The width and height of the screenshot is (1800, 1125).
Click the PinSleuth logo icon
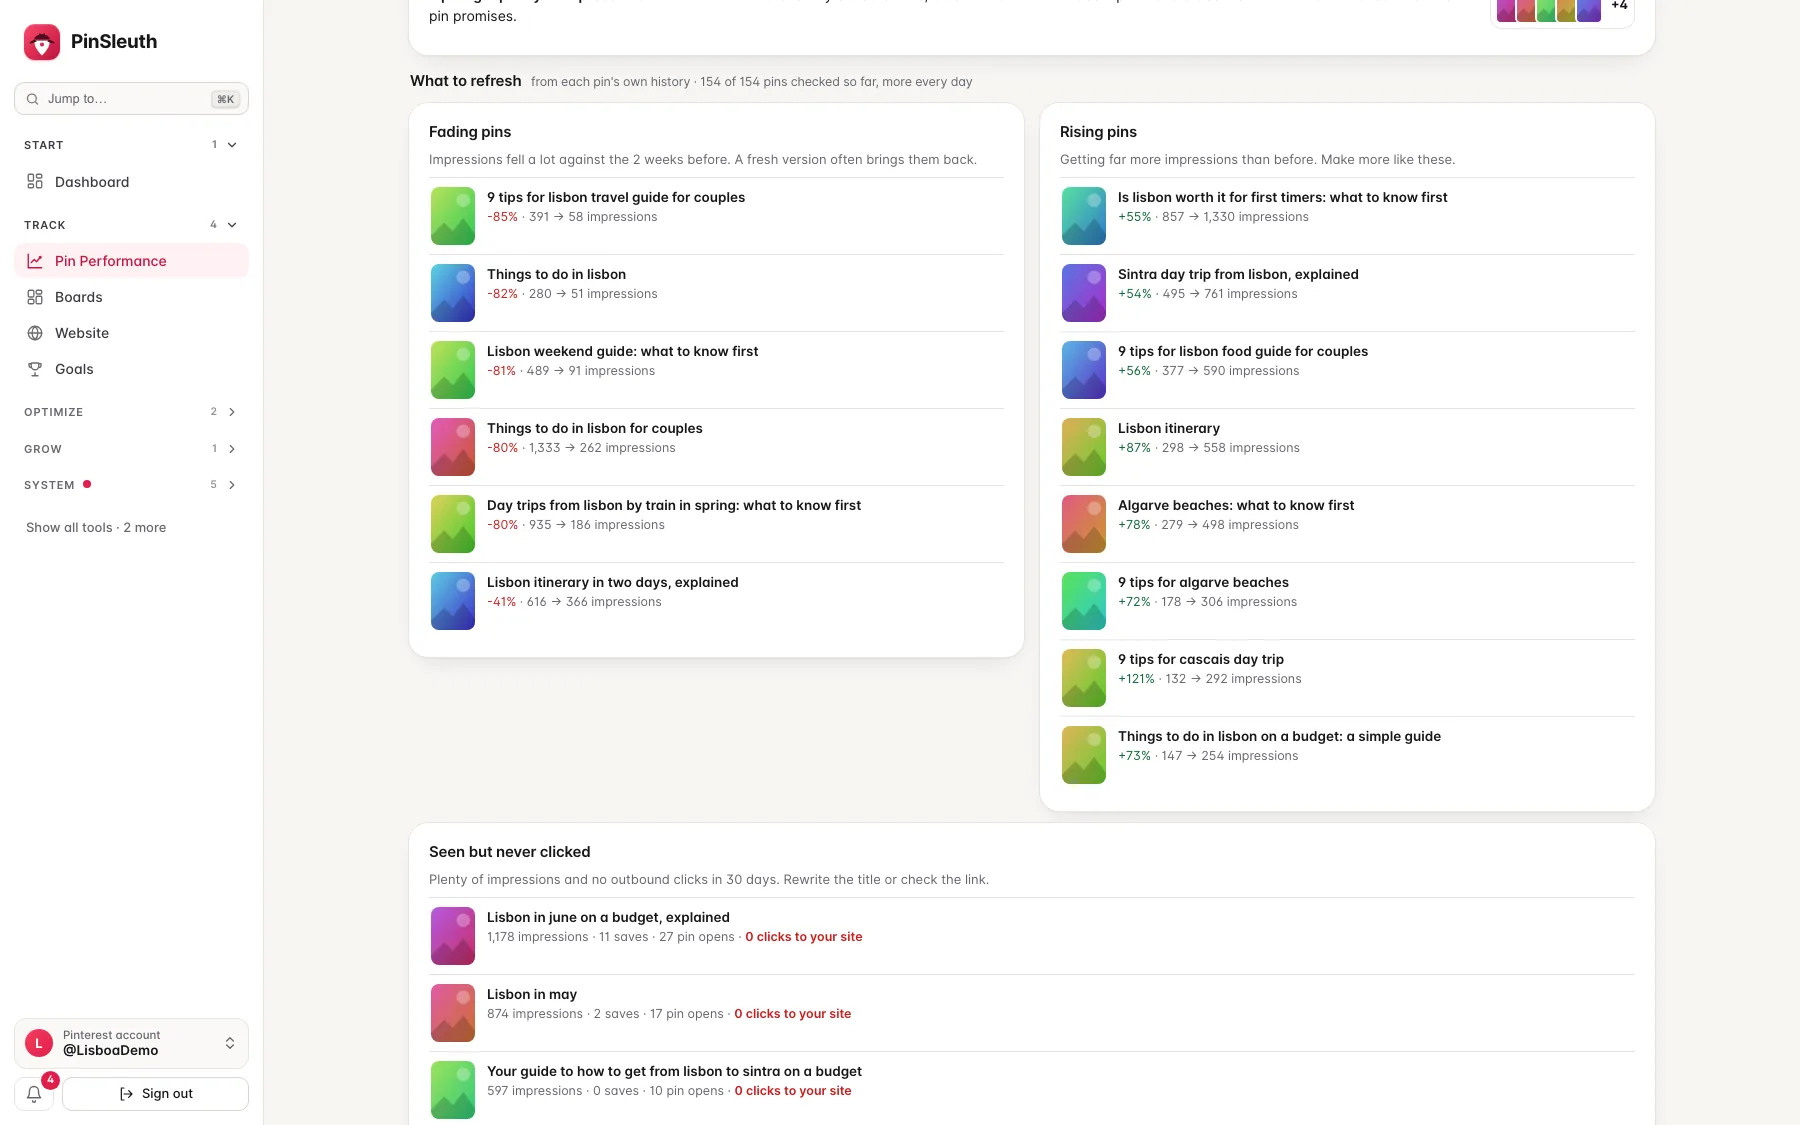coord(42,42)
